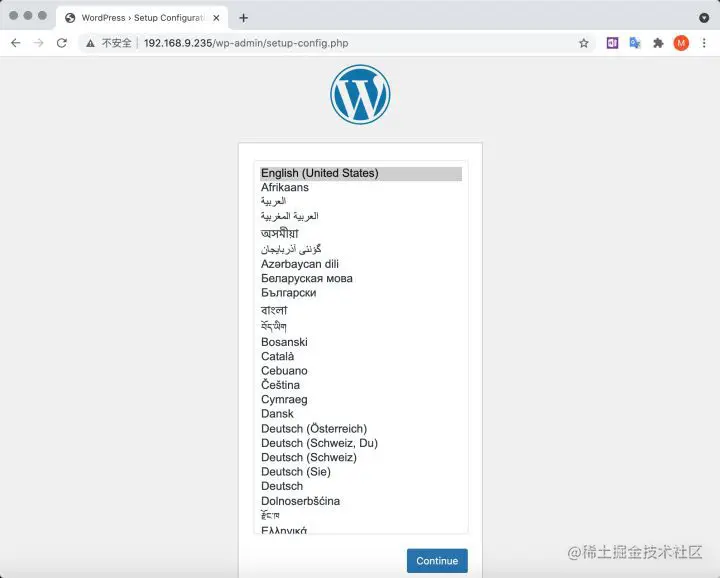Click the browser forward arrow
This screenshot has height=578, width=720.
coord(39,43)
